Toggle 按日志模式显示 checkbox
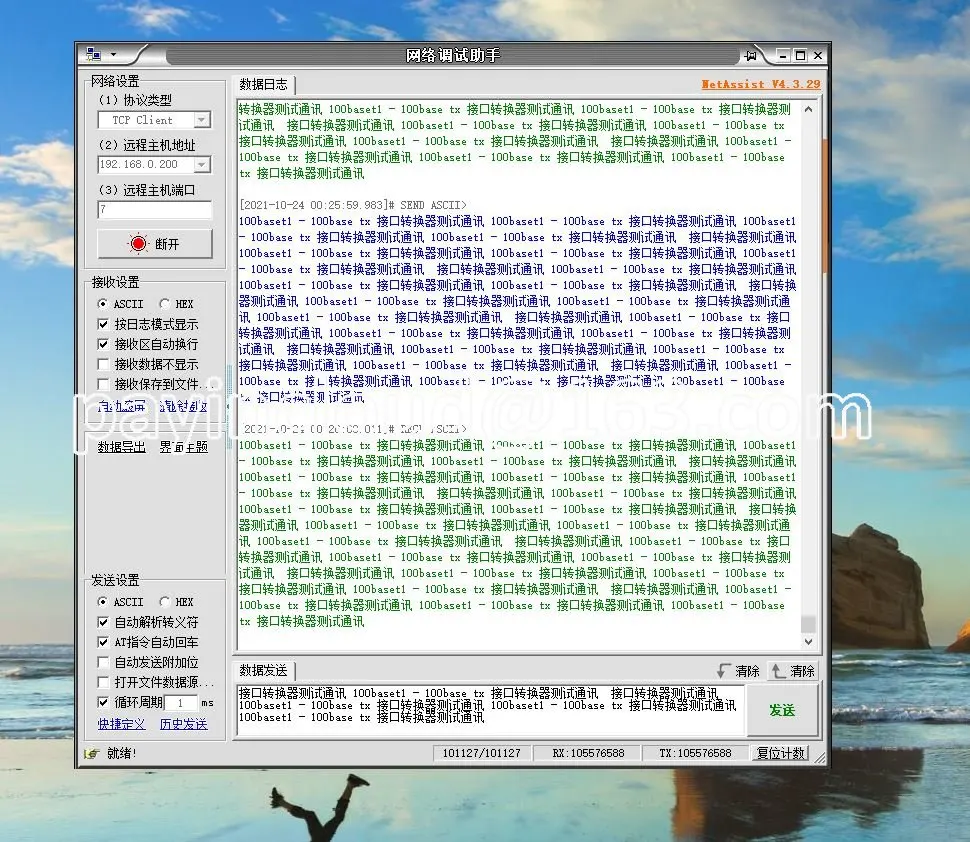Screen dimensions: 970x842 point(104,324)
